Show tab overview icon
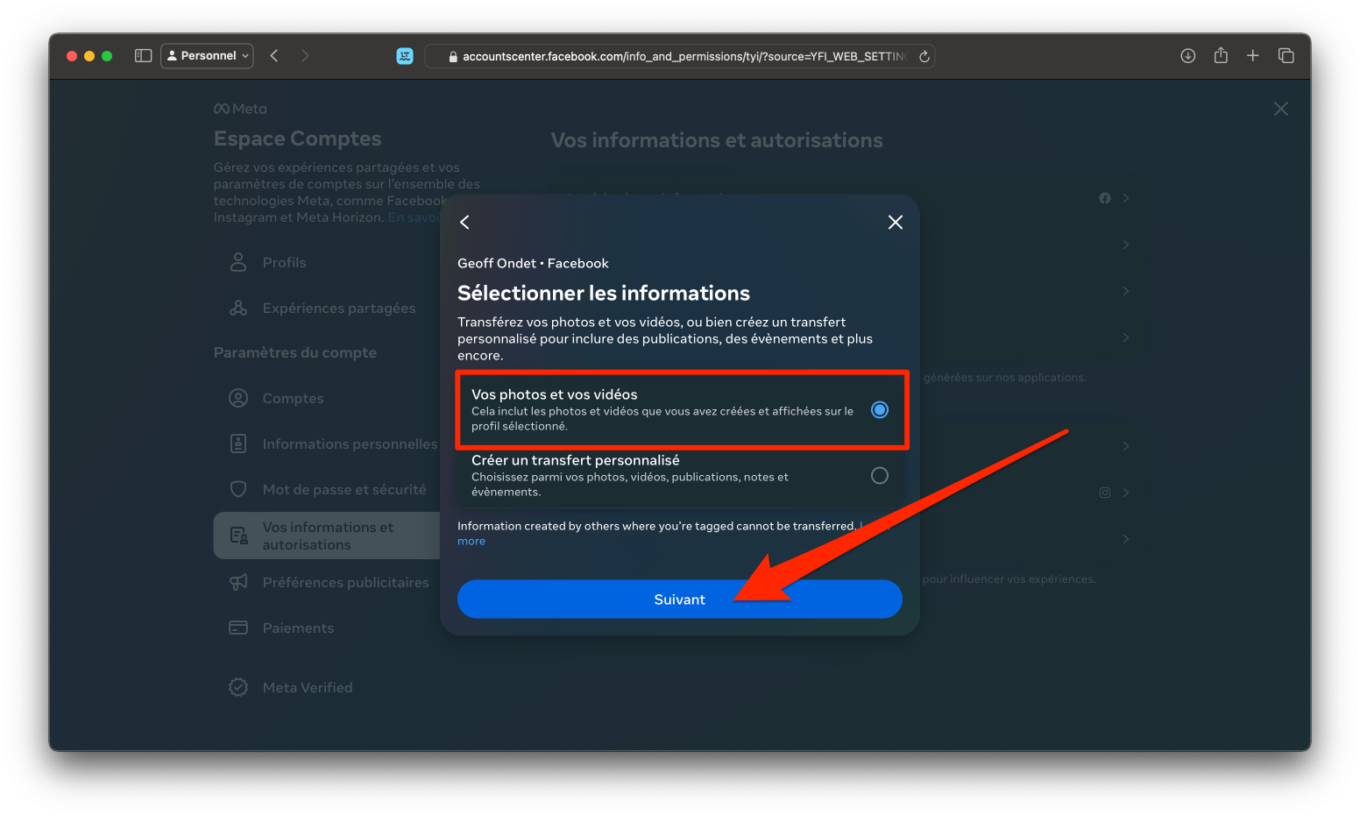This screenshot has height=816, width=1360. click(1286, 56)
